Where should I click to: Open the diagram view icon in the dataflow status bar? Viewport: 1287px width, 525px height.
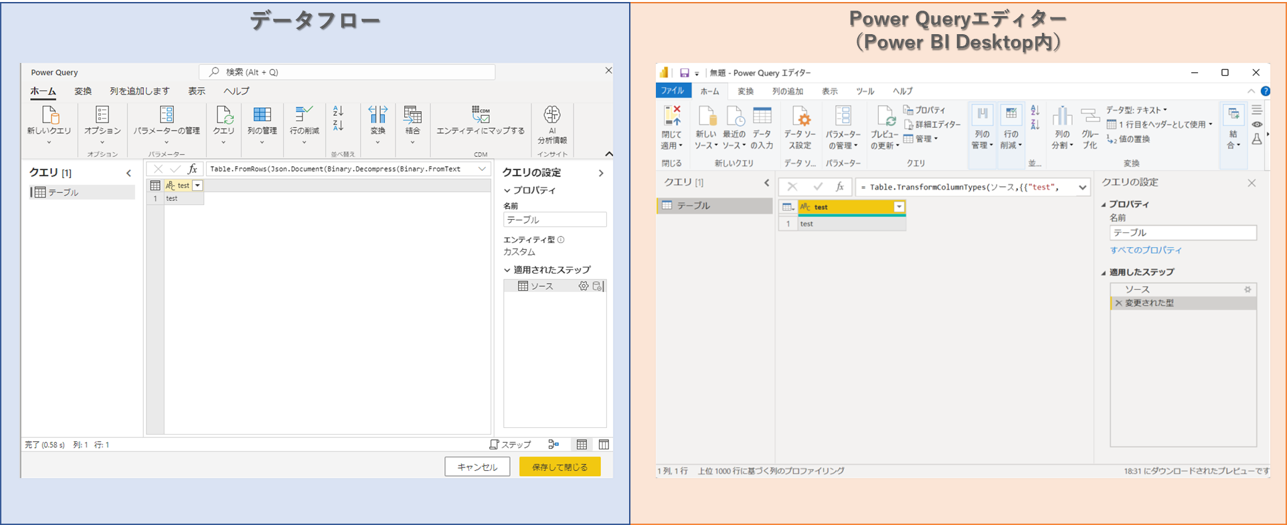pyautogui.click(x=554, y=444)
